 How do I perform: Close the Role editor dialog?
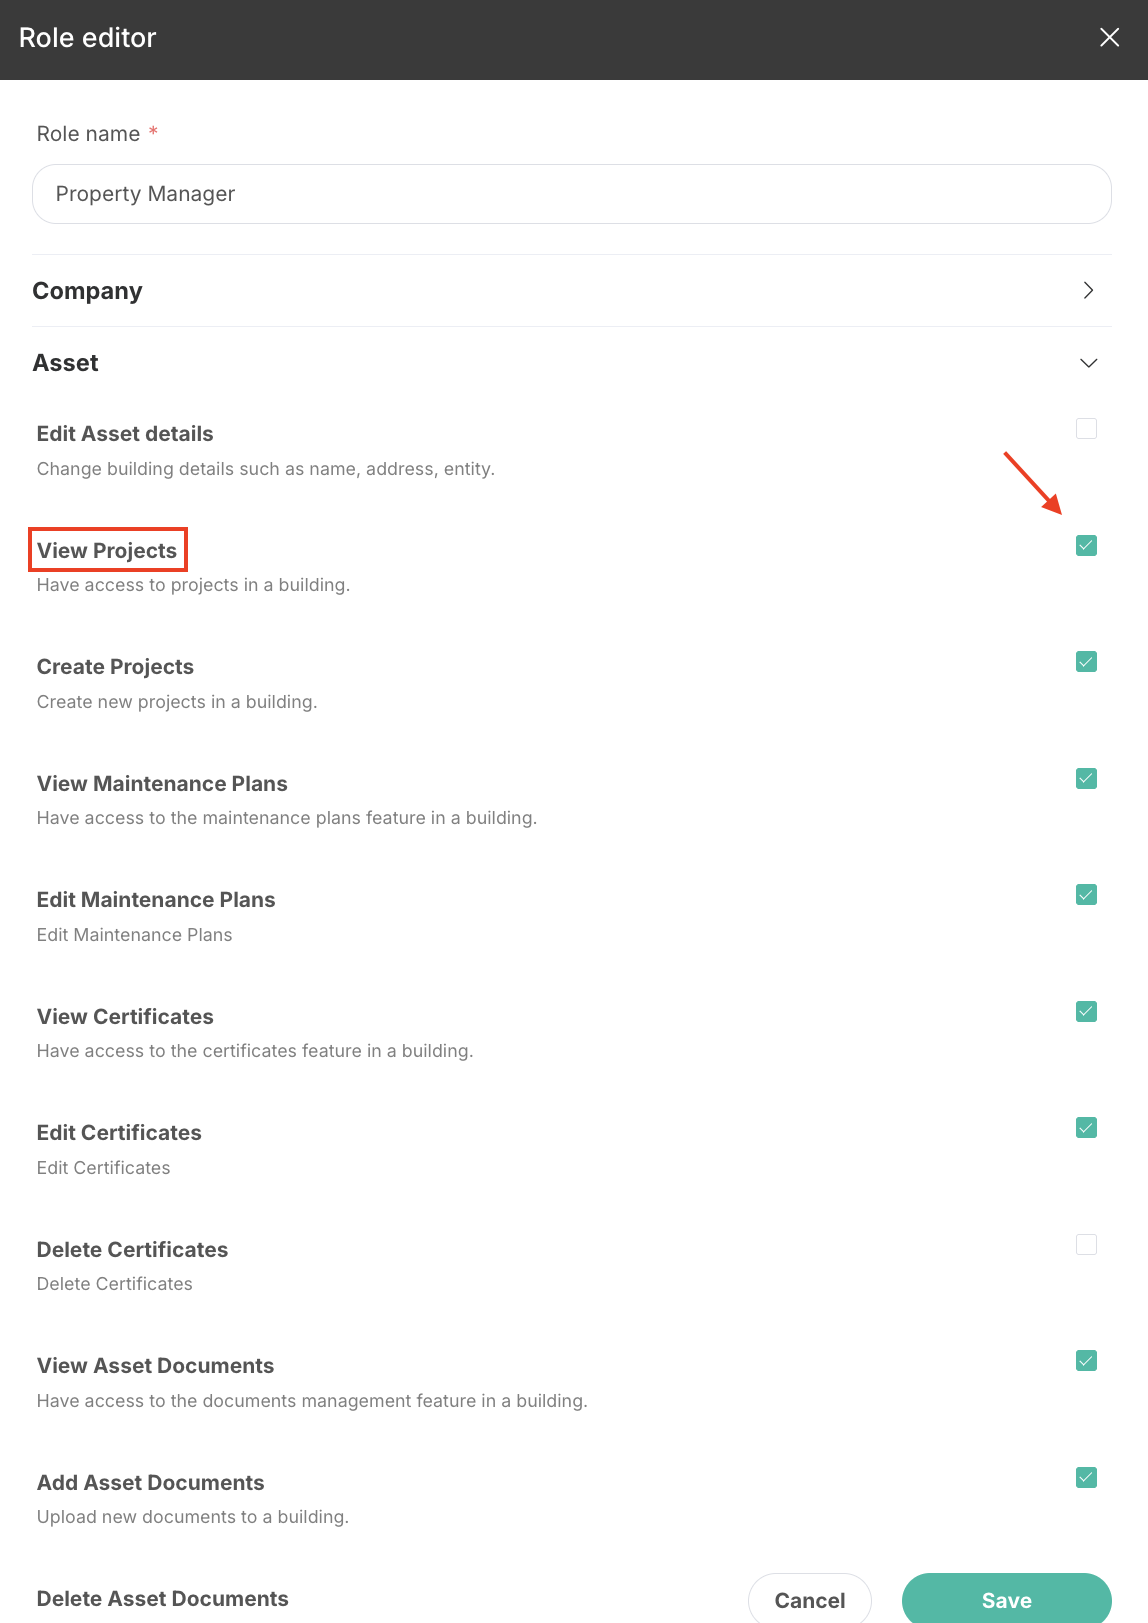1109,38
